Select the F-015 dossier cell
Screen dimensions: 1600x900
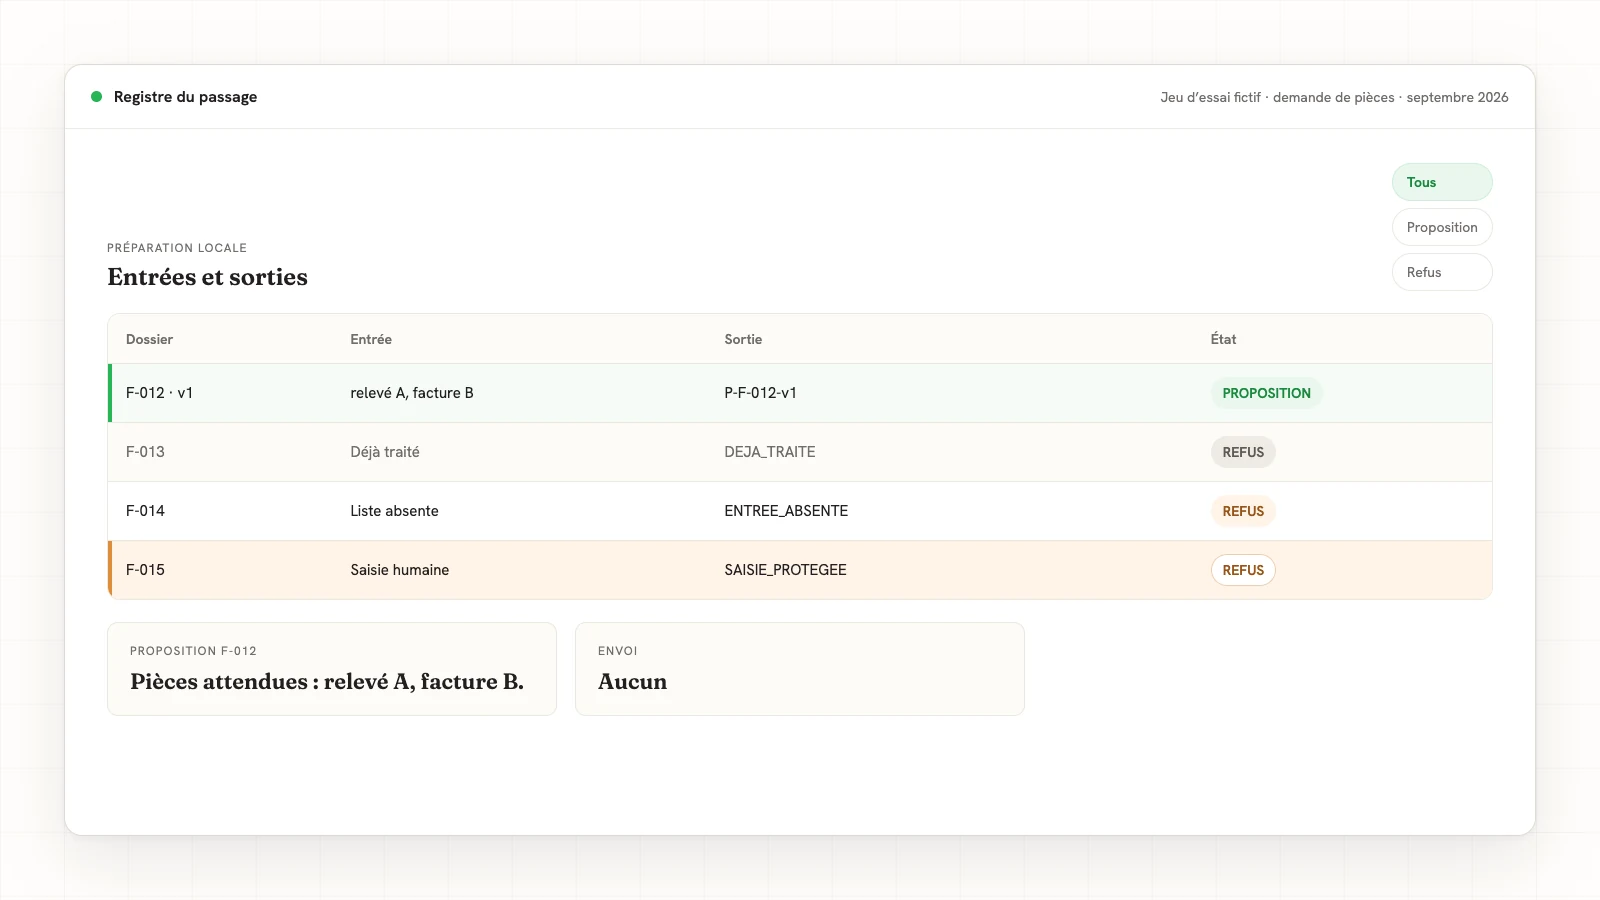(x=145, y=570)
